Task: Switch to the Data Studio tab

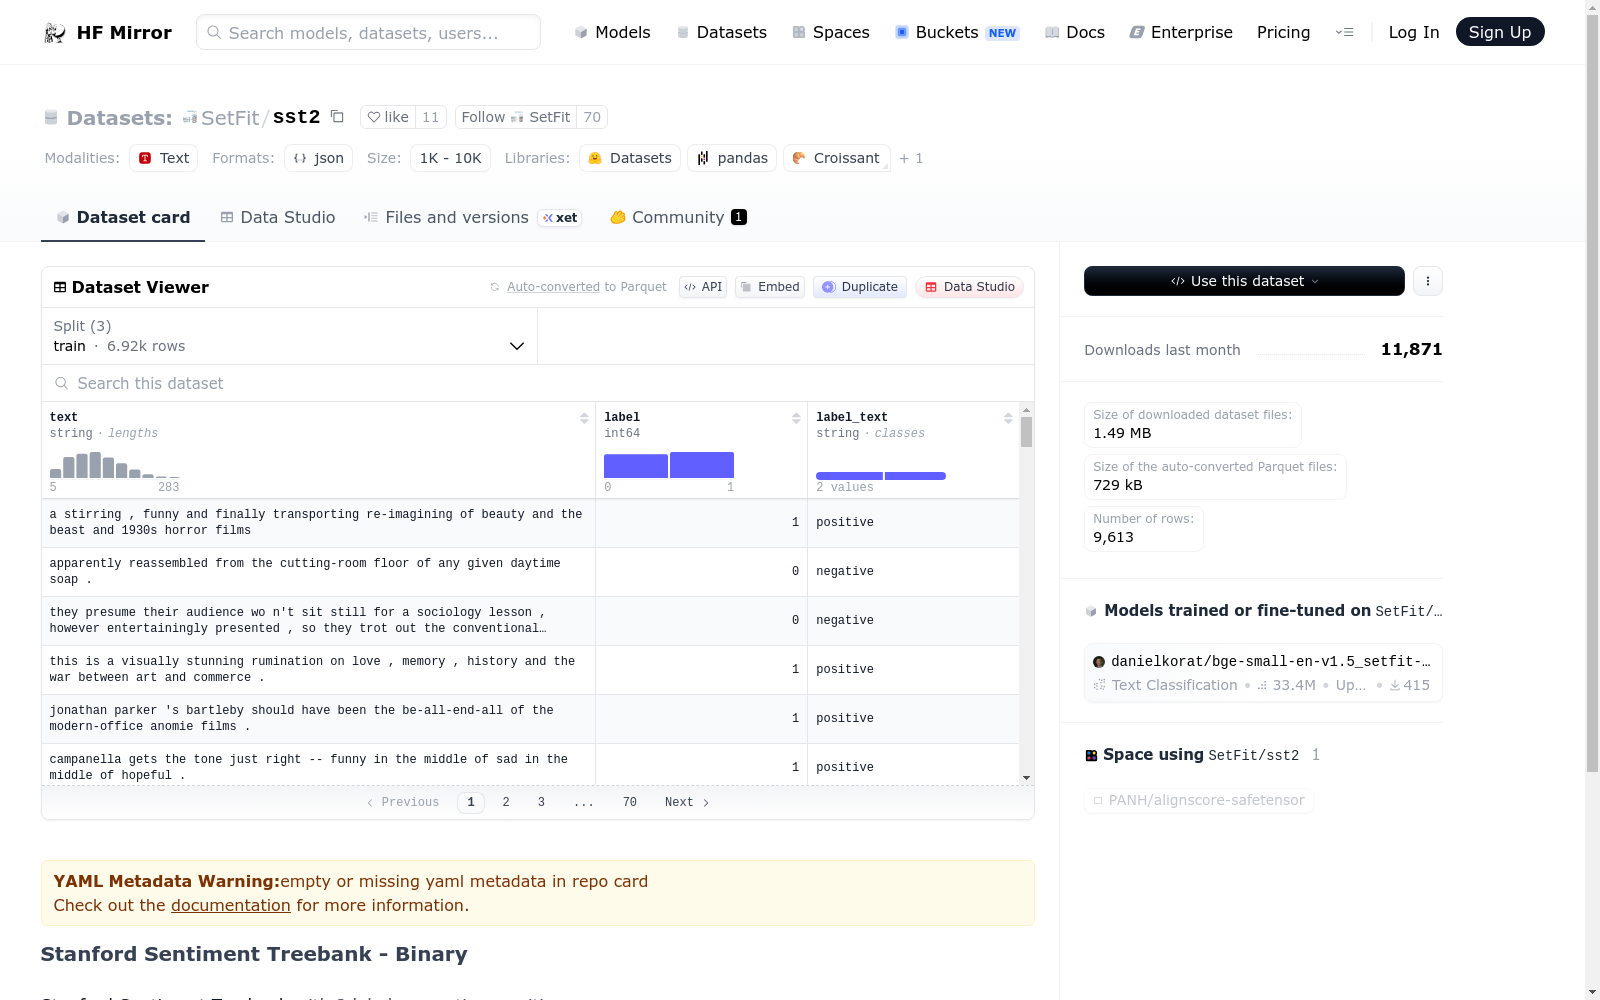Action: 278,217
